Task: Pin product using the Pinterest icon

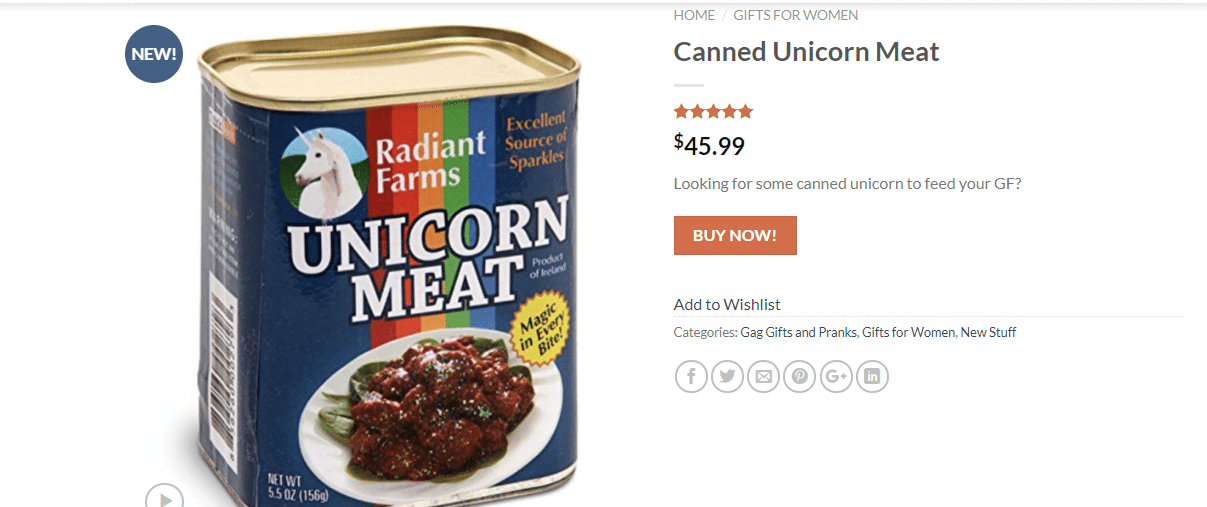Action: click(x=800, y=376)
